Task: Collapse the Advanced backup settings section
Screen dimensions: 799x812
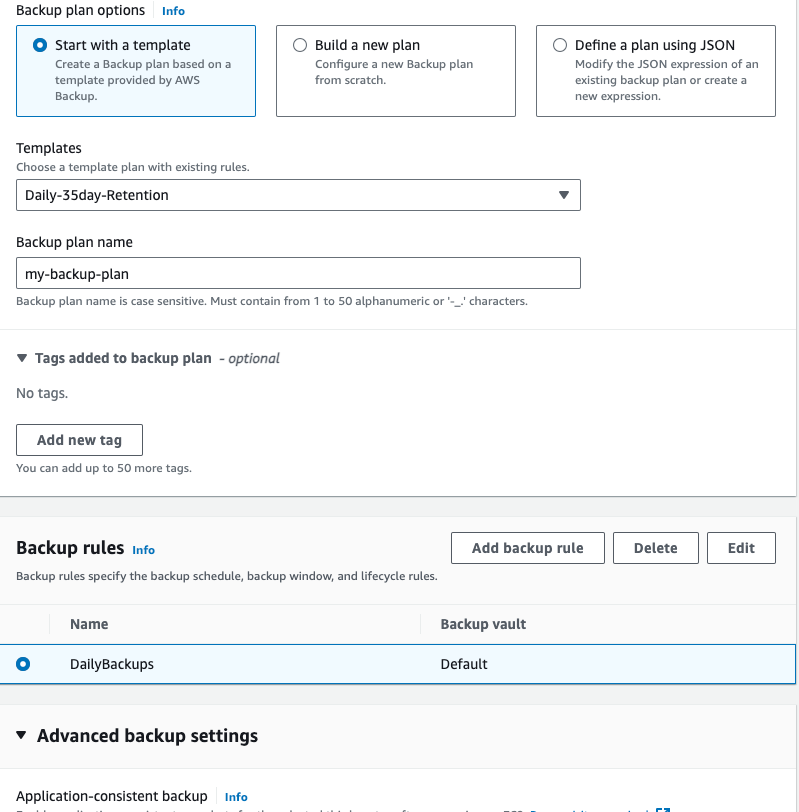Action: (22, 735)
